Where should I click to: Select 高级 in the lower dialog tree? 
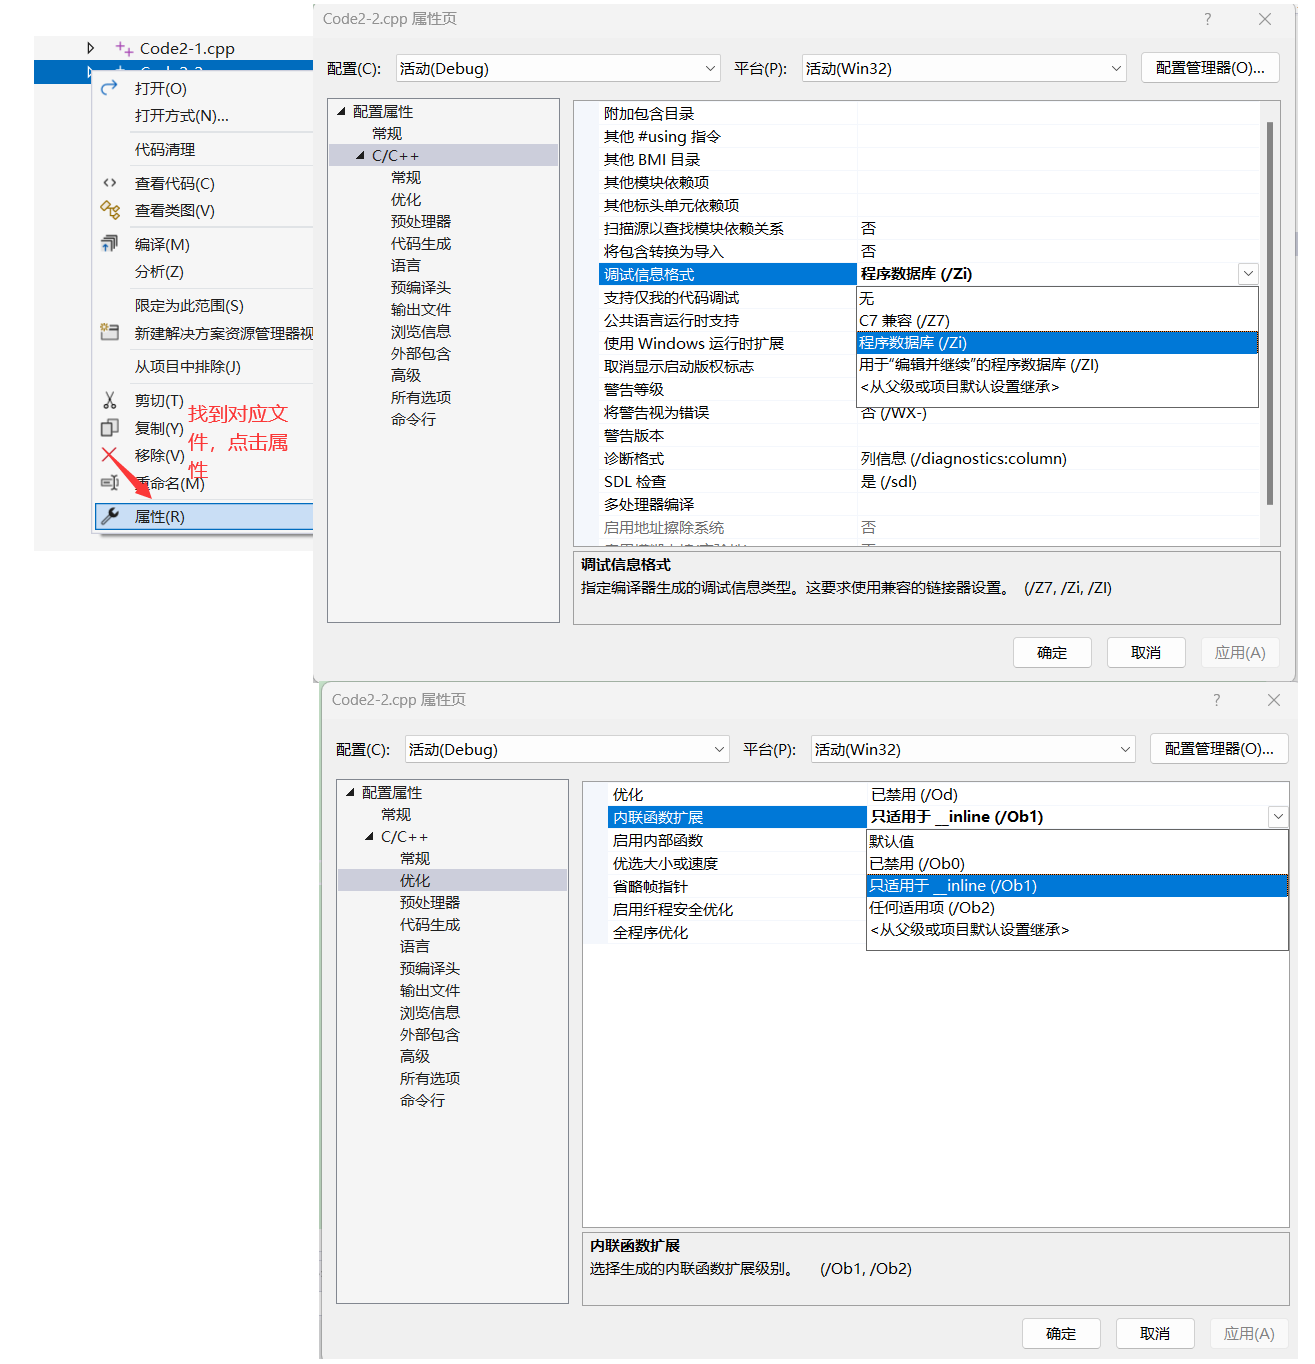(x=415, y=1056)
